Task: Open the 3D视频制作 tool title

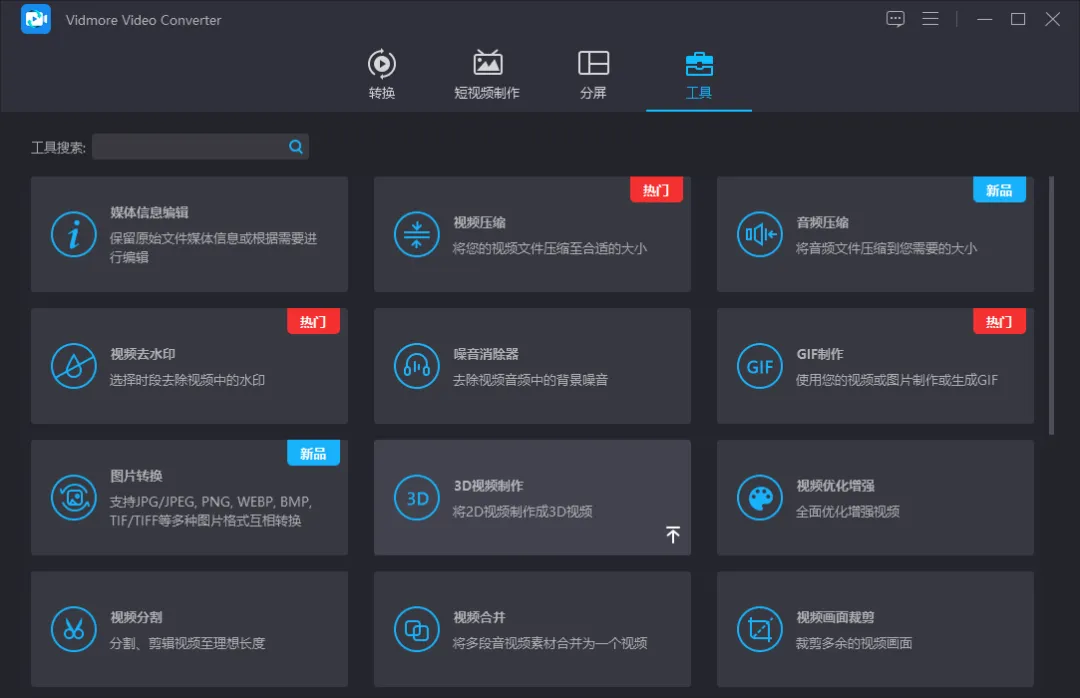Action: 488,486
